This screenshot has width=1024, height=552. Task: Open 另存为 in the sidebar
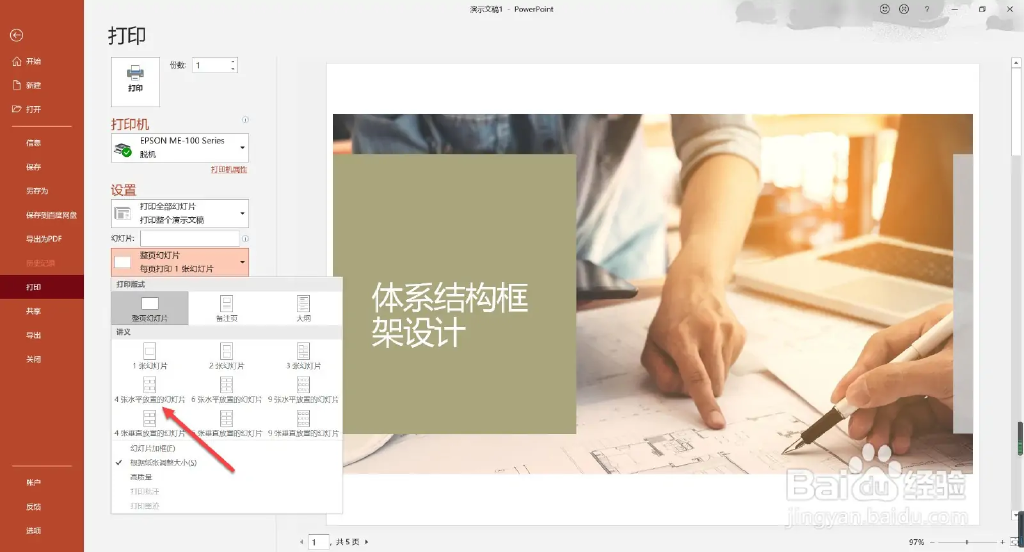(37, 191)
